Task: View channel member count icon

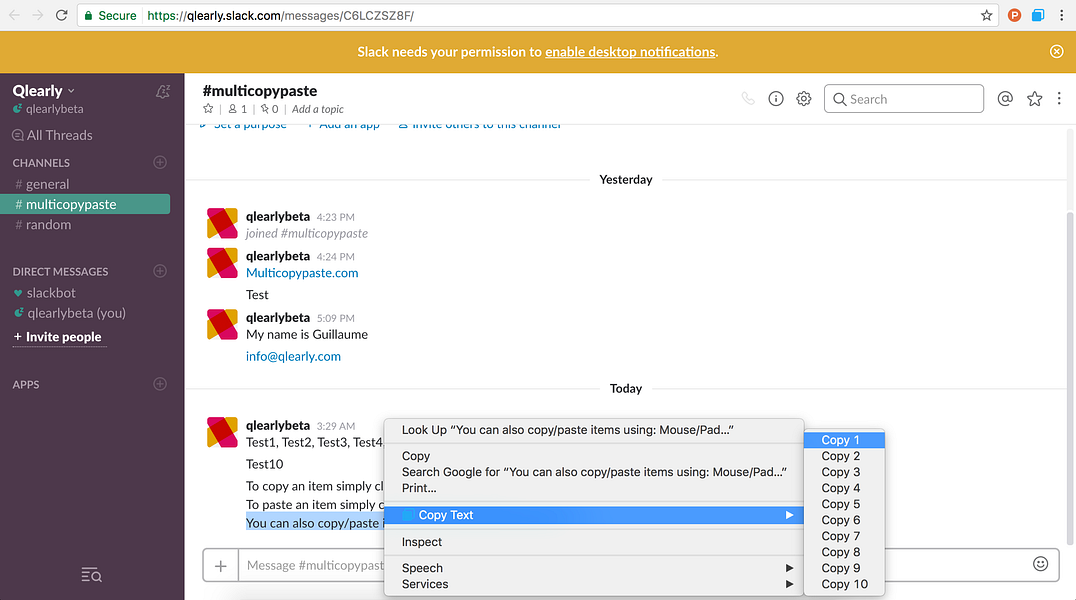Action: pyautogui.click(x=237, y=108)
